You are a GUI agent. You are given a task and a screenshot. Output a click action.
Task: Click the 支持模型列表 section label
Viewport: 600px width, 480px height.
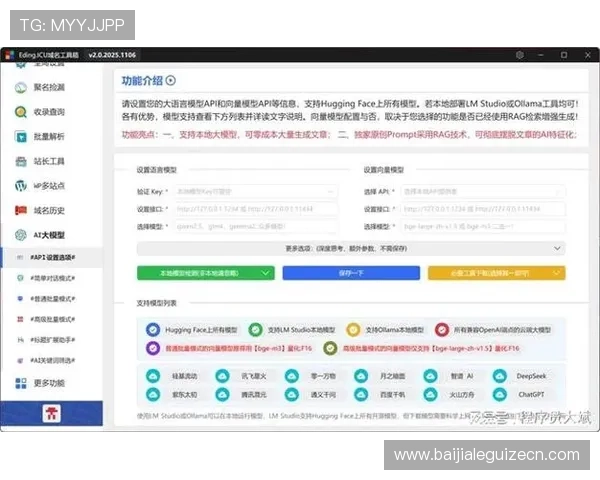[x=157, y=303]
